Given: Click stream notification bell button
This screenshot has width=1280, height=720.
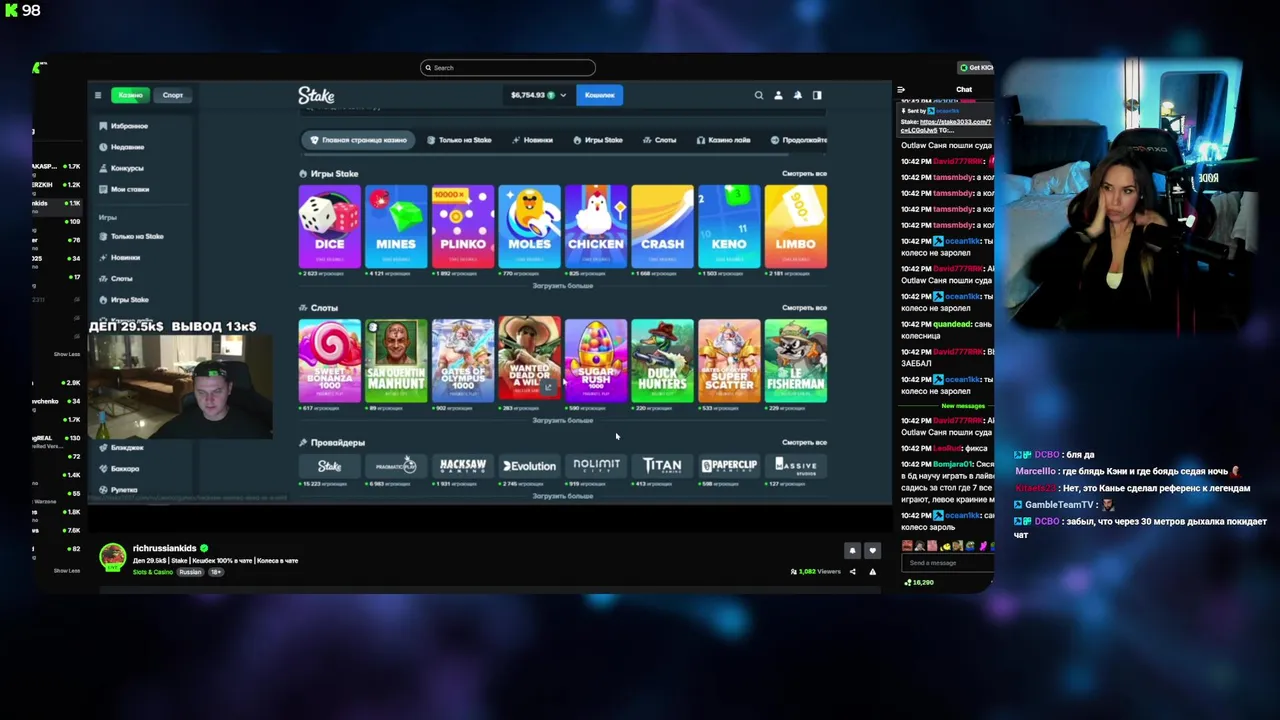Looking at the screenshot, I should pos(852,550).
